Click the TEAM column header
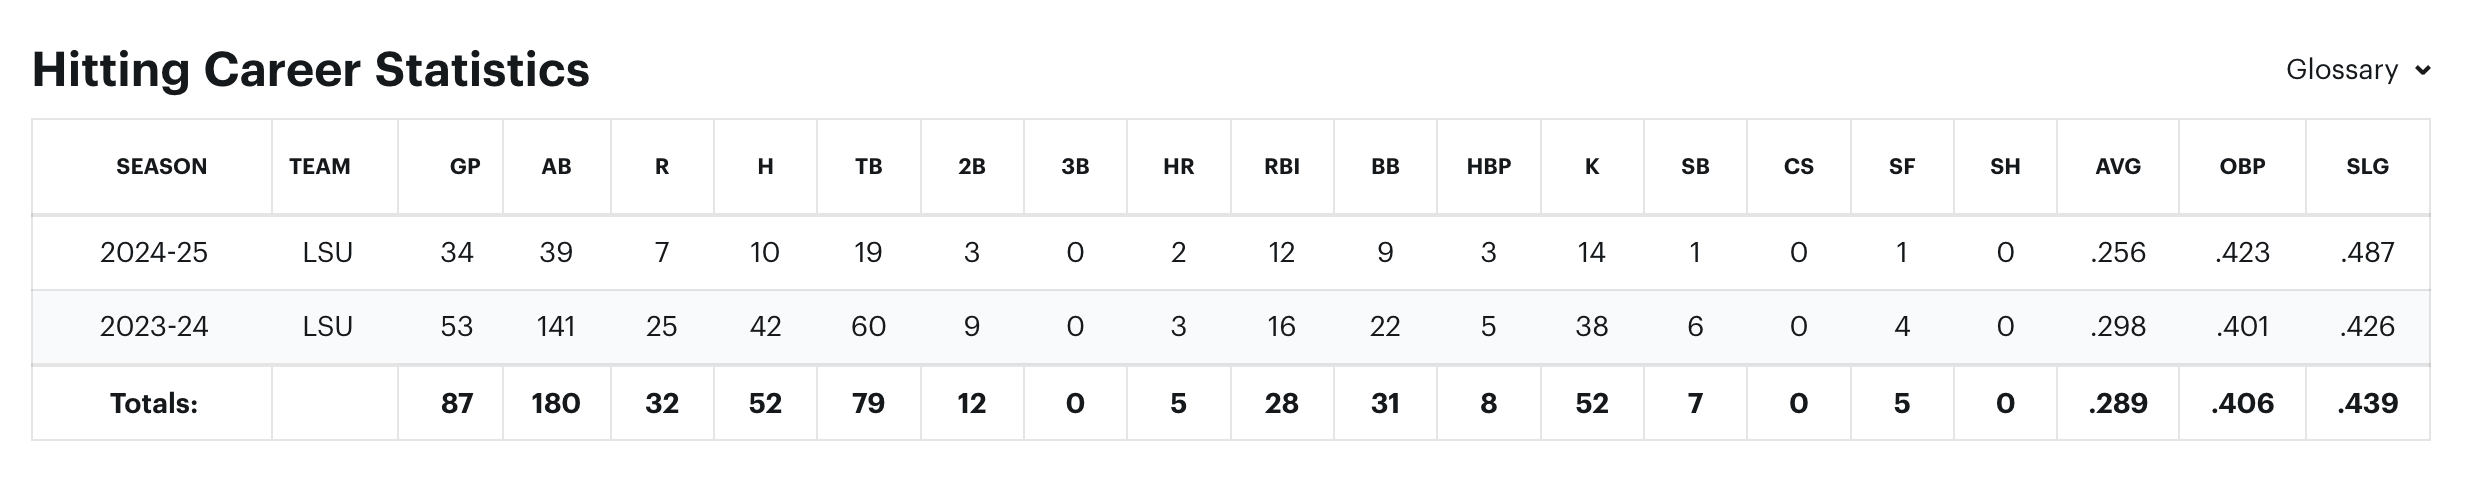Image resolution: width=2474 pixels, height=498 pixels. pyautogui.click(x=320, y=167)
